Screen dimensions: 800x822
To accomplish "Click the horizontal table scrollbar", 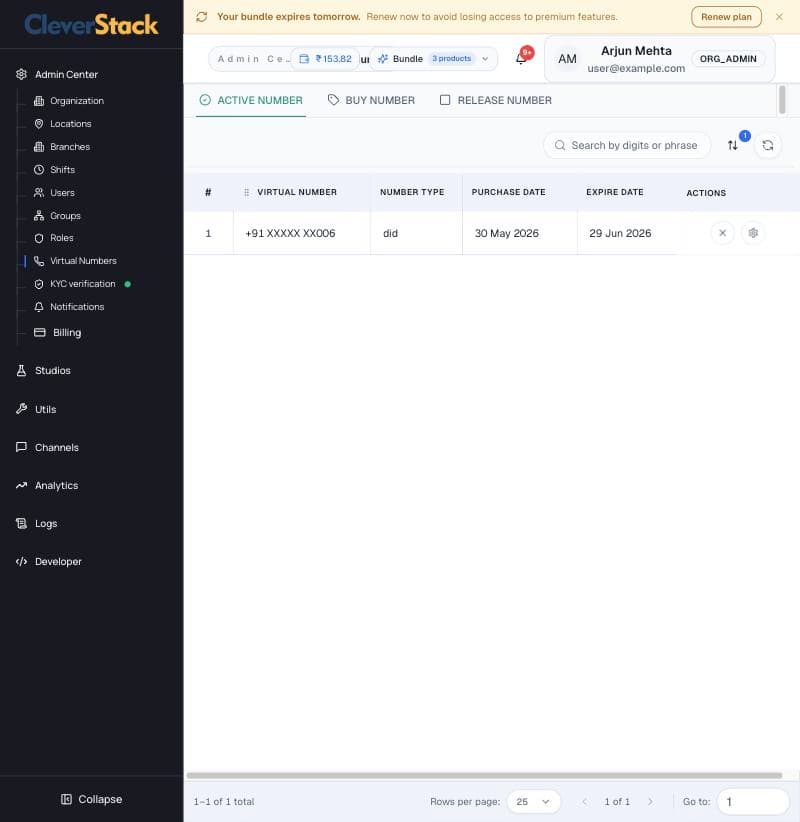I will pos(484,775).
